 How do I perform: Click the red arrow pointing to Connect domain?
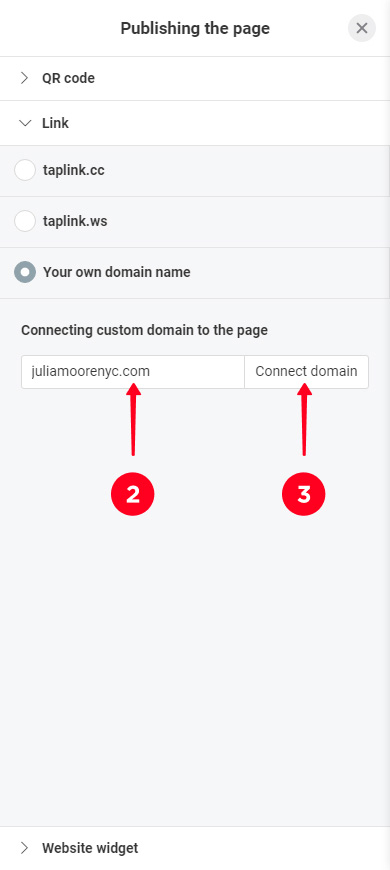(304, 419)
